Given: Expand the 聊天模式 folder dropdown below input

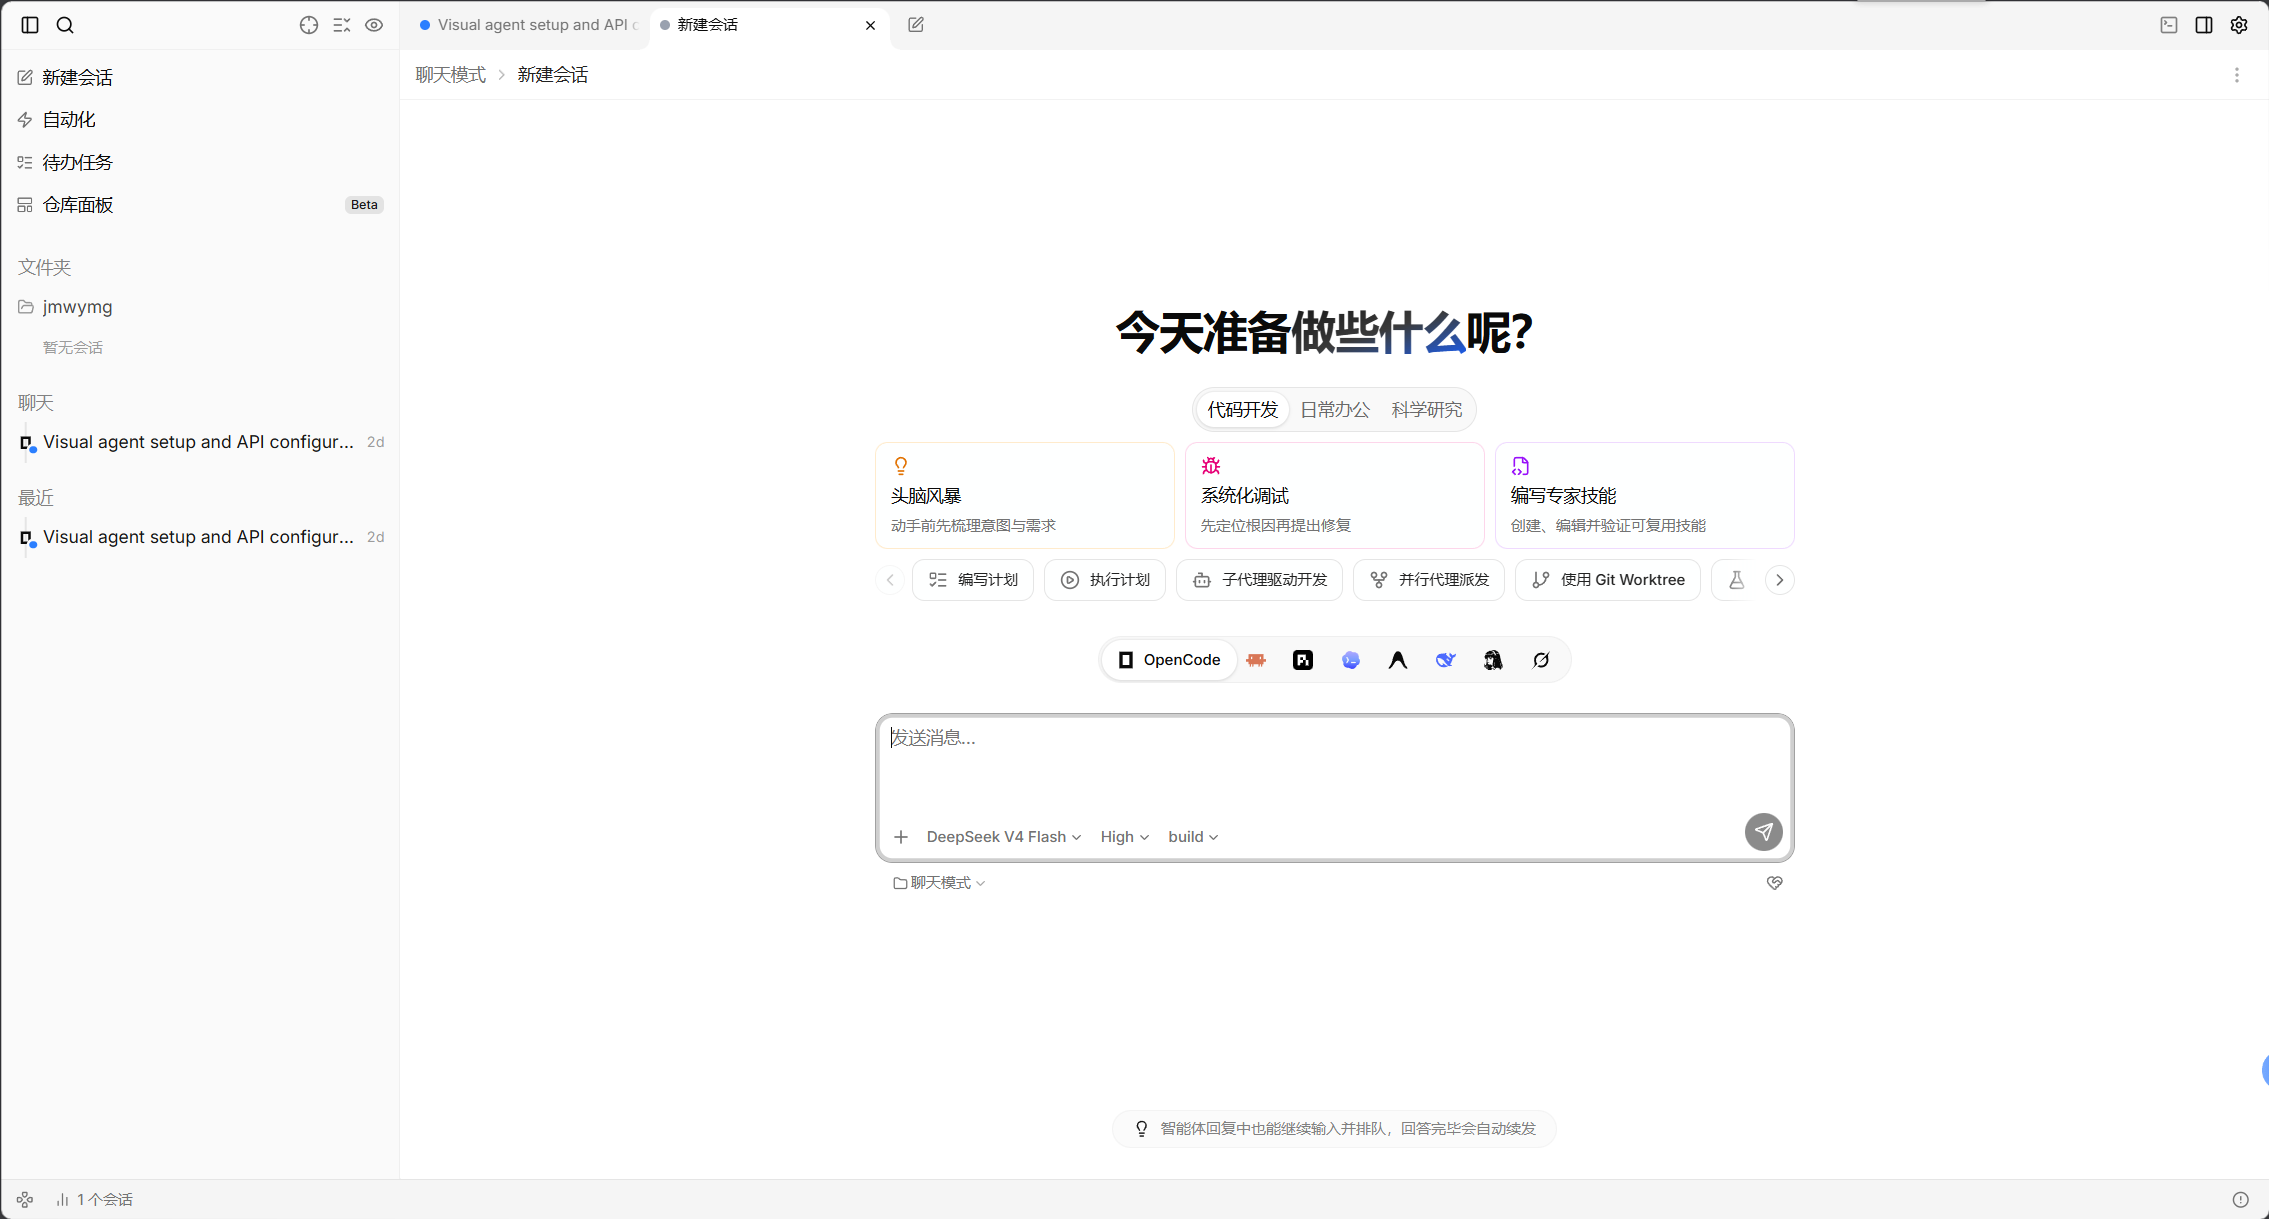Looking at the screenshot, I should point(939,883).
